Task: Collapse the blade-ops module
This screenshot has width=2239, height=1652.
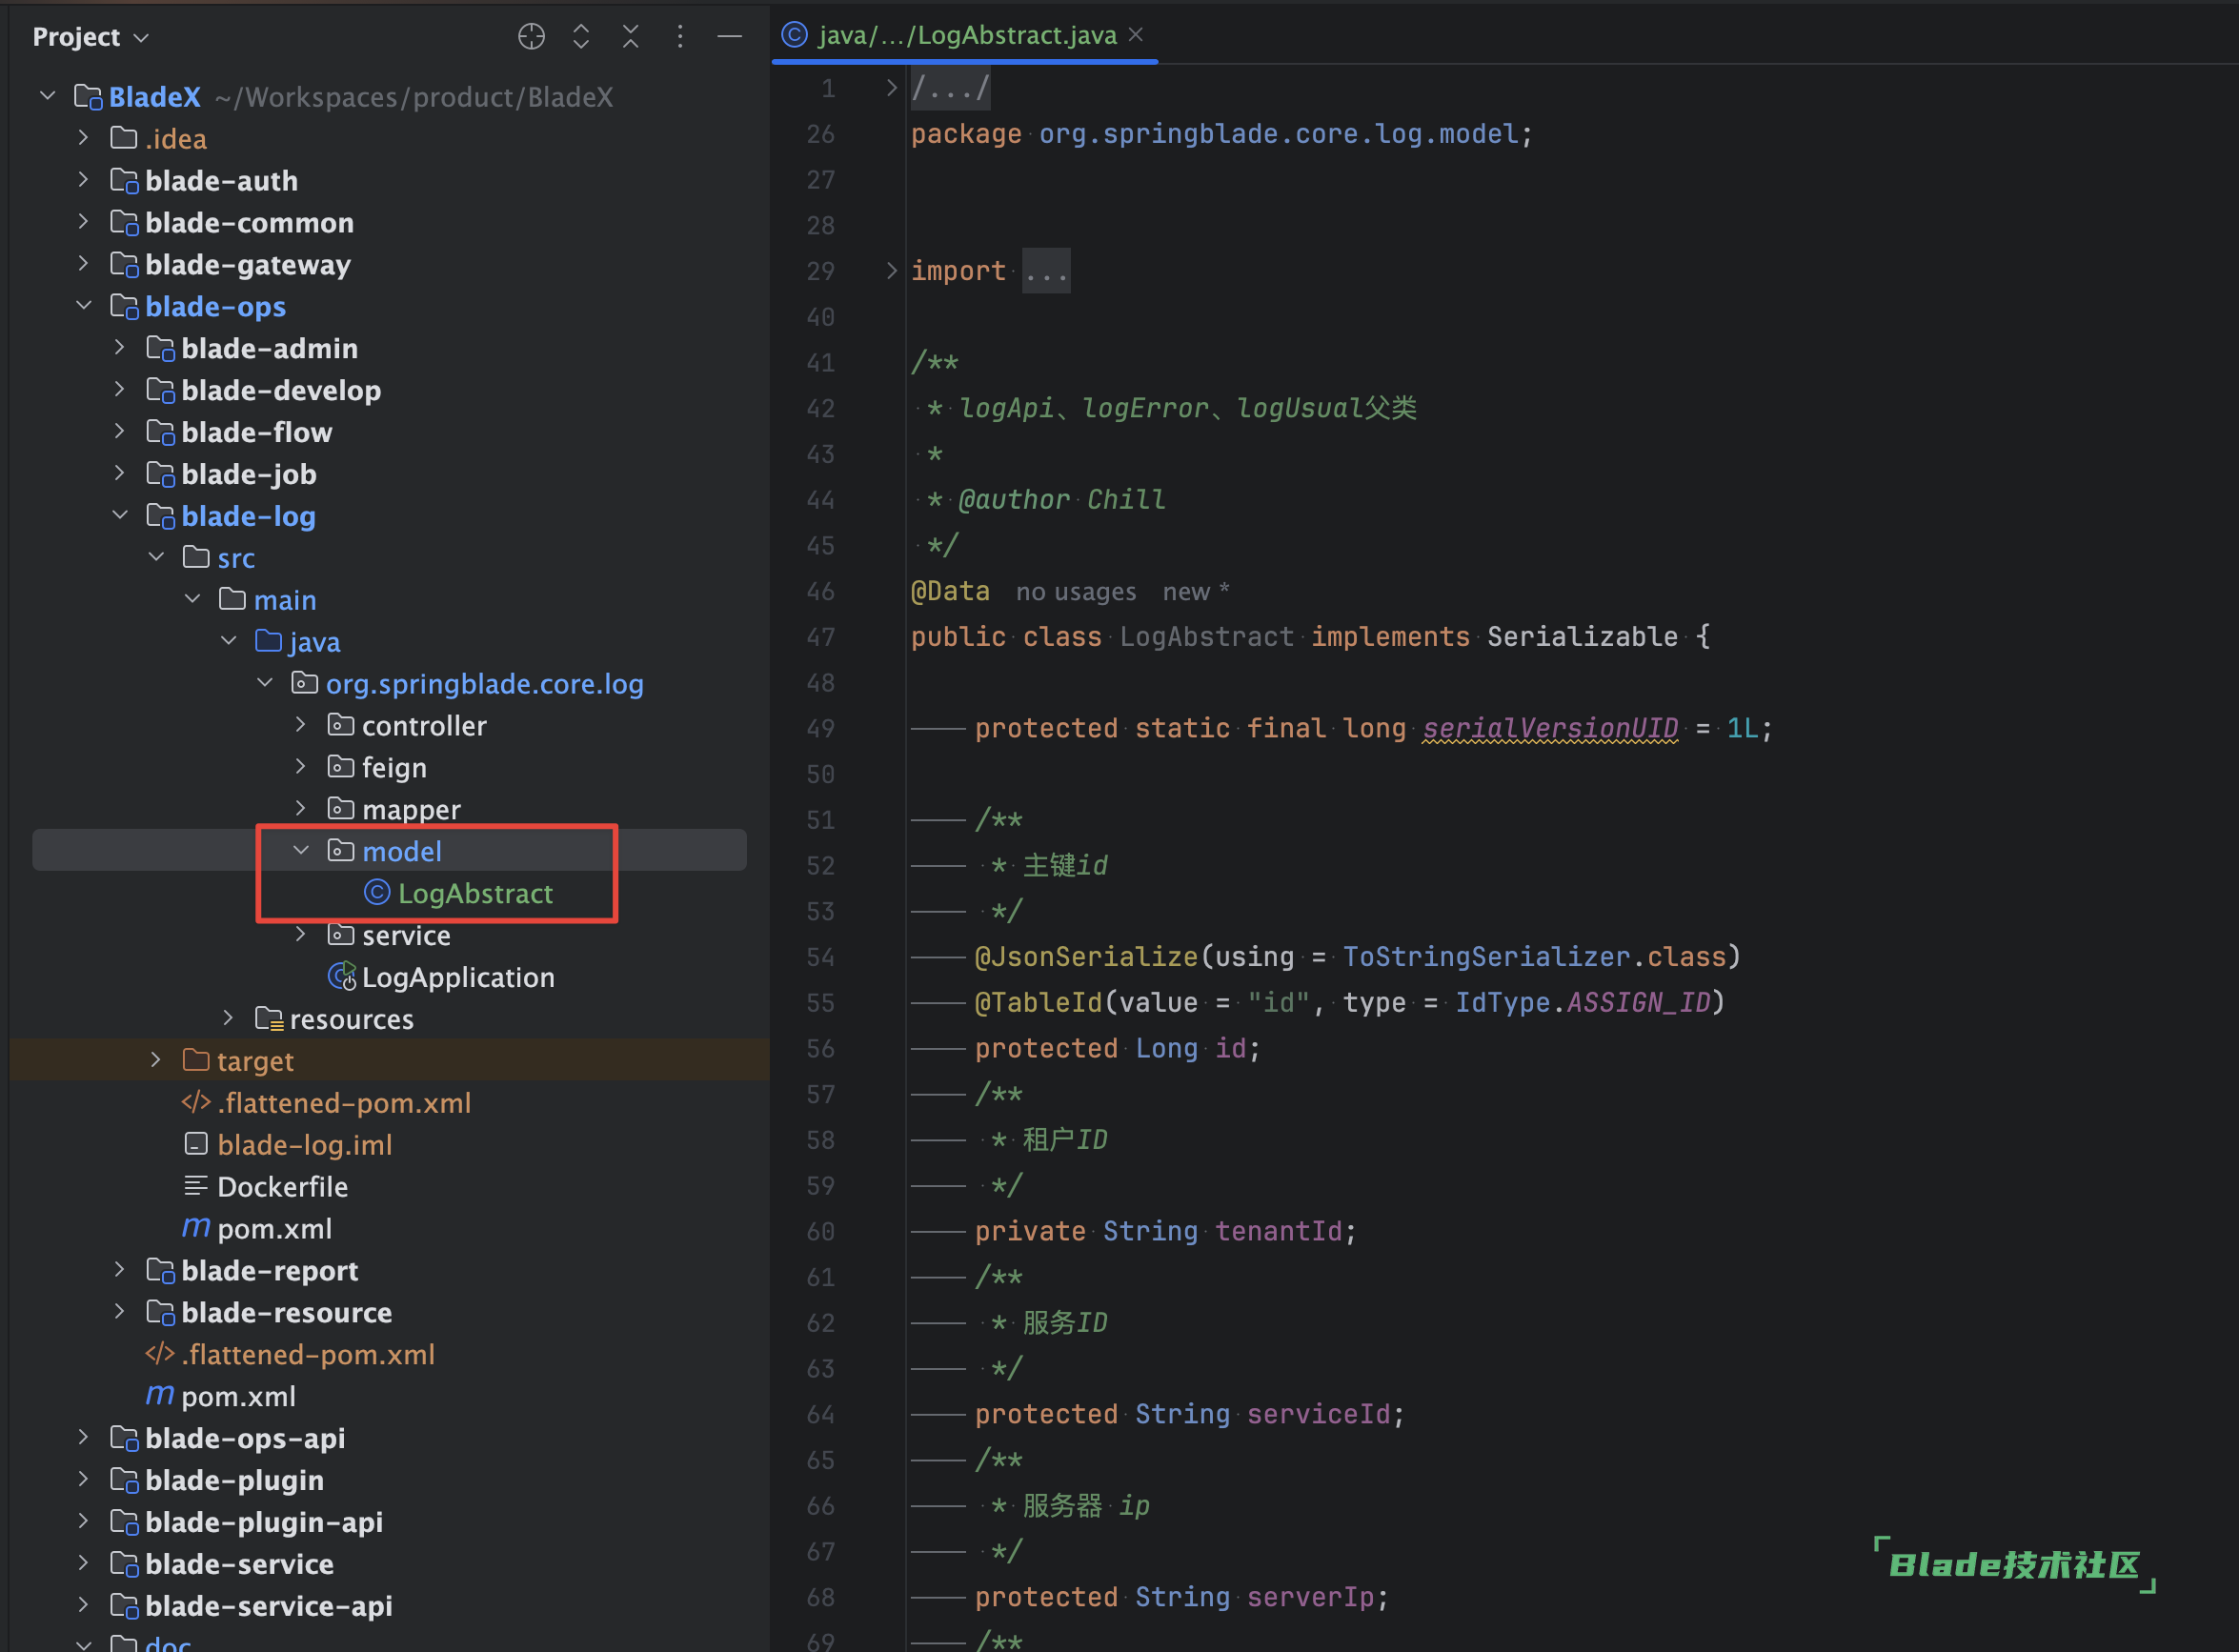Action: 84,306
